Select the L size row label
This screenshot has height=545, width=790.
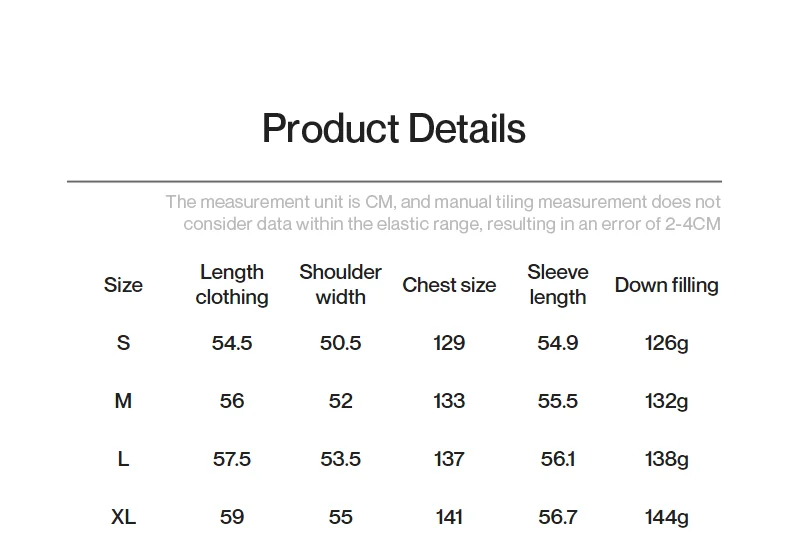[x=123, y=459]
